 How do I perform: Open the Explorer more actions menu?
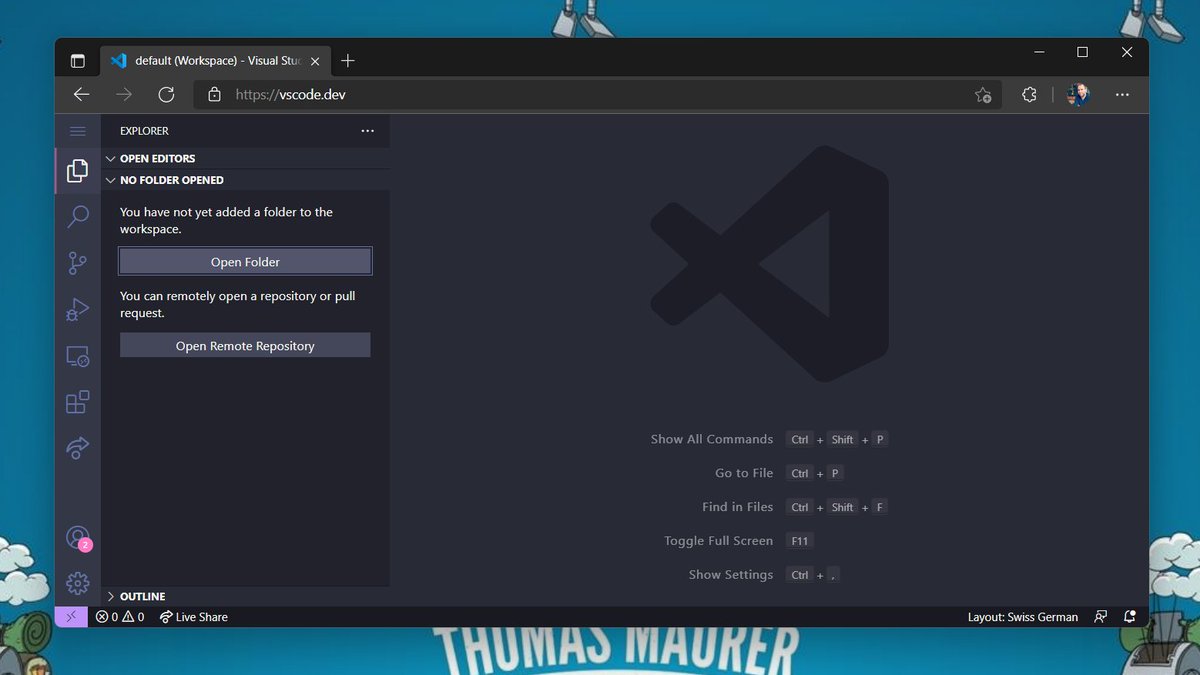click(x=367, y=130)
